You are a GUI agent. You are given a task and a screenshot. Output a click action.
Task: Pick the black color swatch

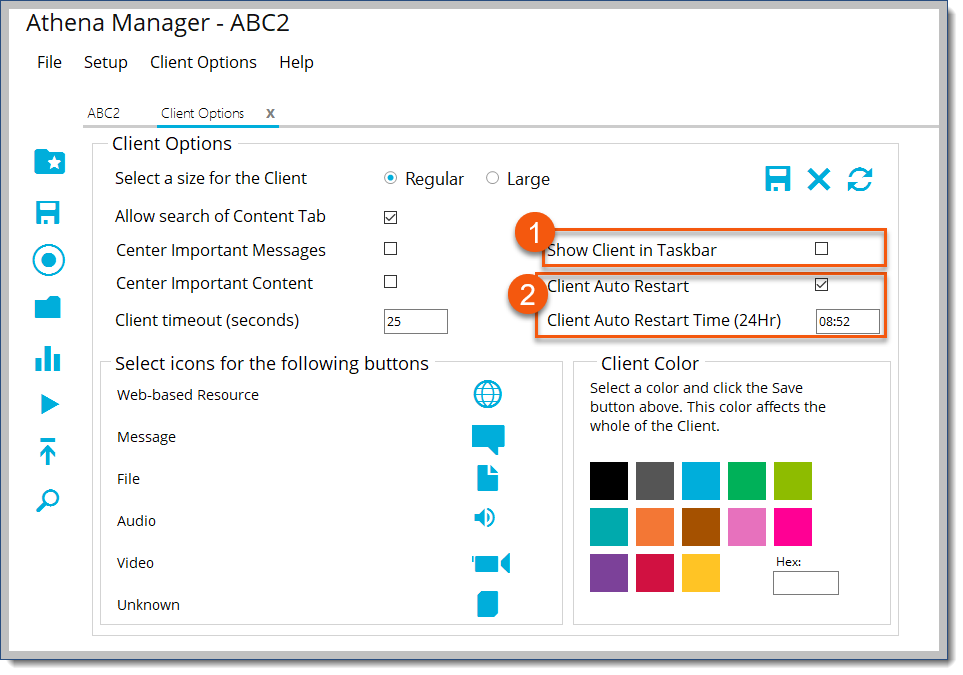point(609,481)
